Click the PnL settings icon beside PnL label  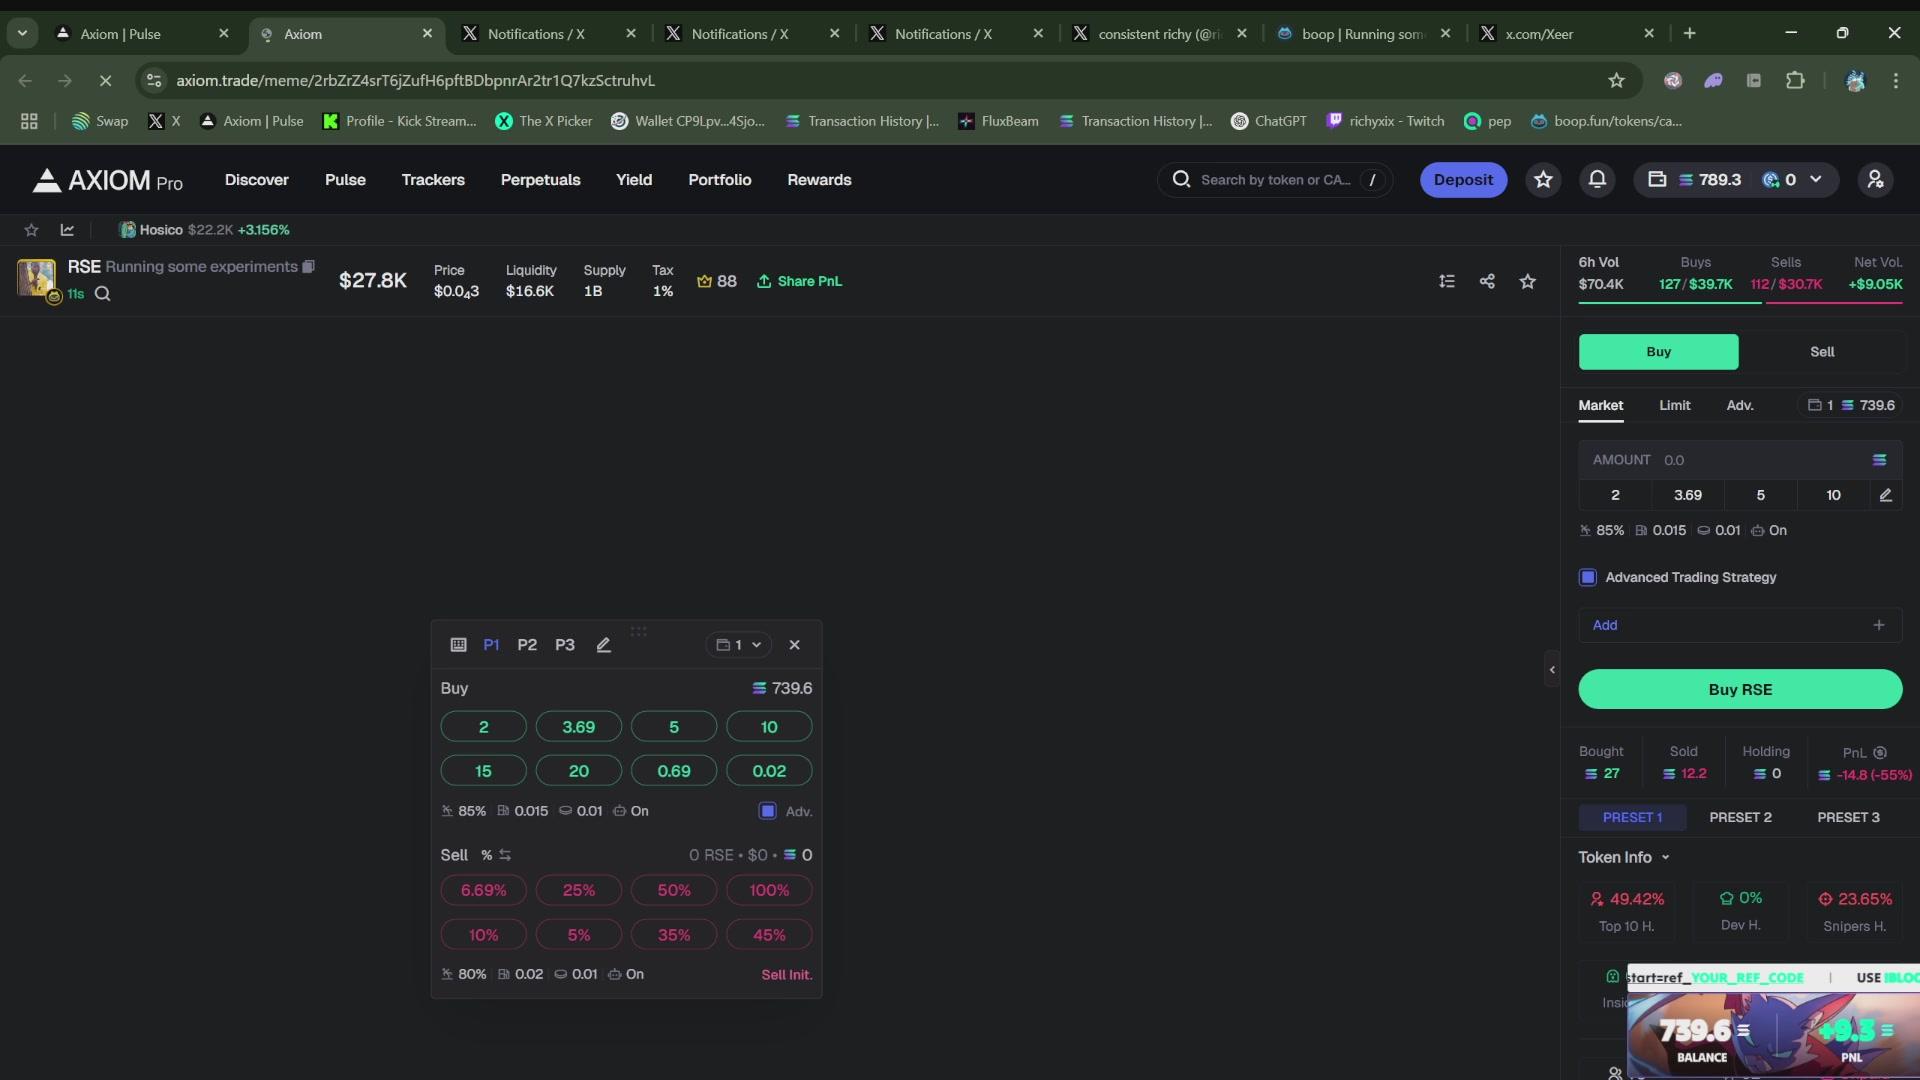coord(1879,752)
